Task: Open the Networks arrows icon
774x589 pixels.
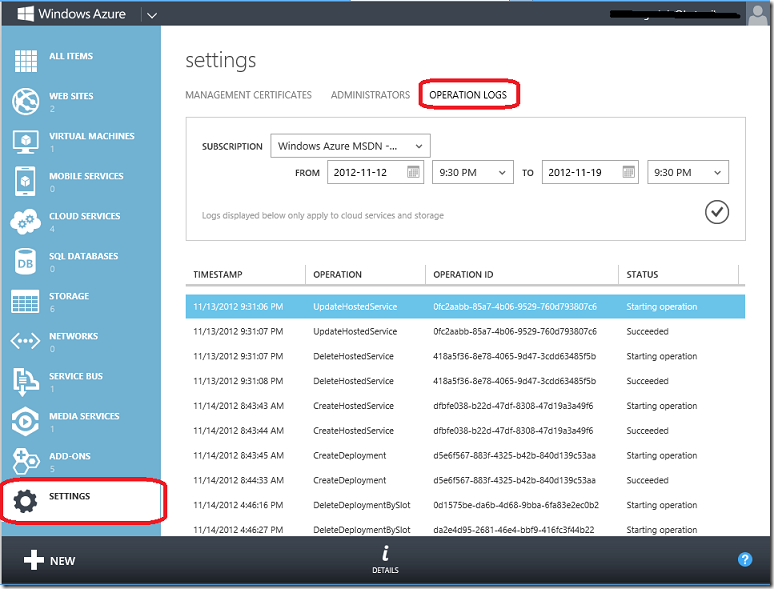Action: pos(25,341)
